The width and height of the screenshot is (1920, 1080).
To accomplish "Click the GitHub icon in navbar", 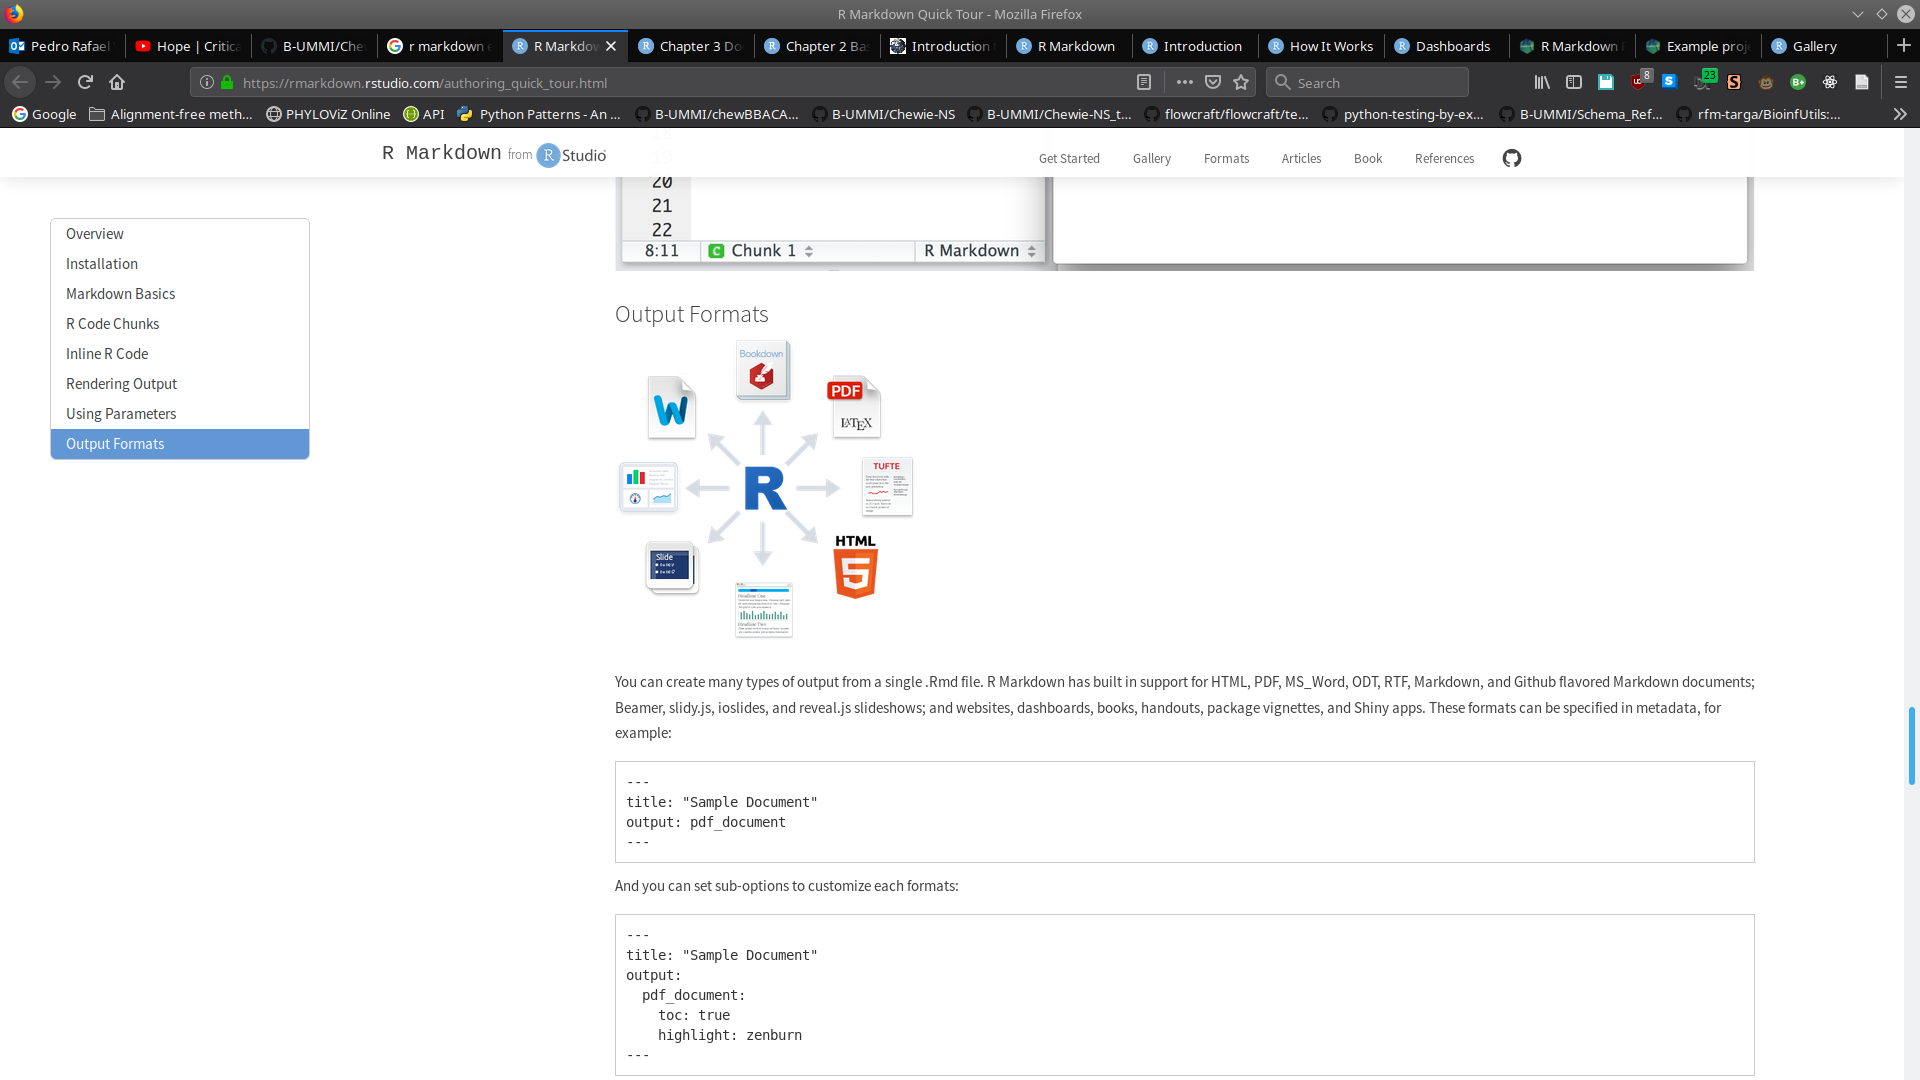I will pyautogui.click(x=1511, y=158).
